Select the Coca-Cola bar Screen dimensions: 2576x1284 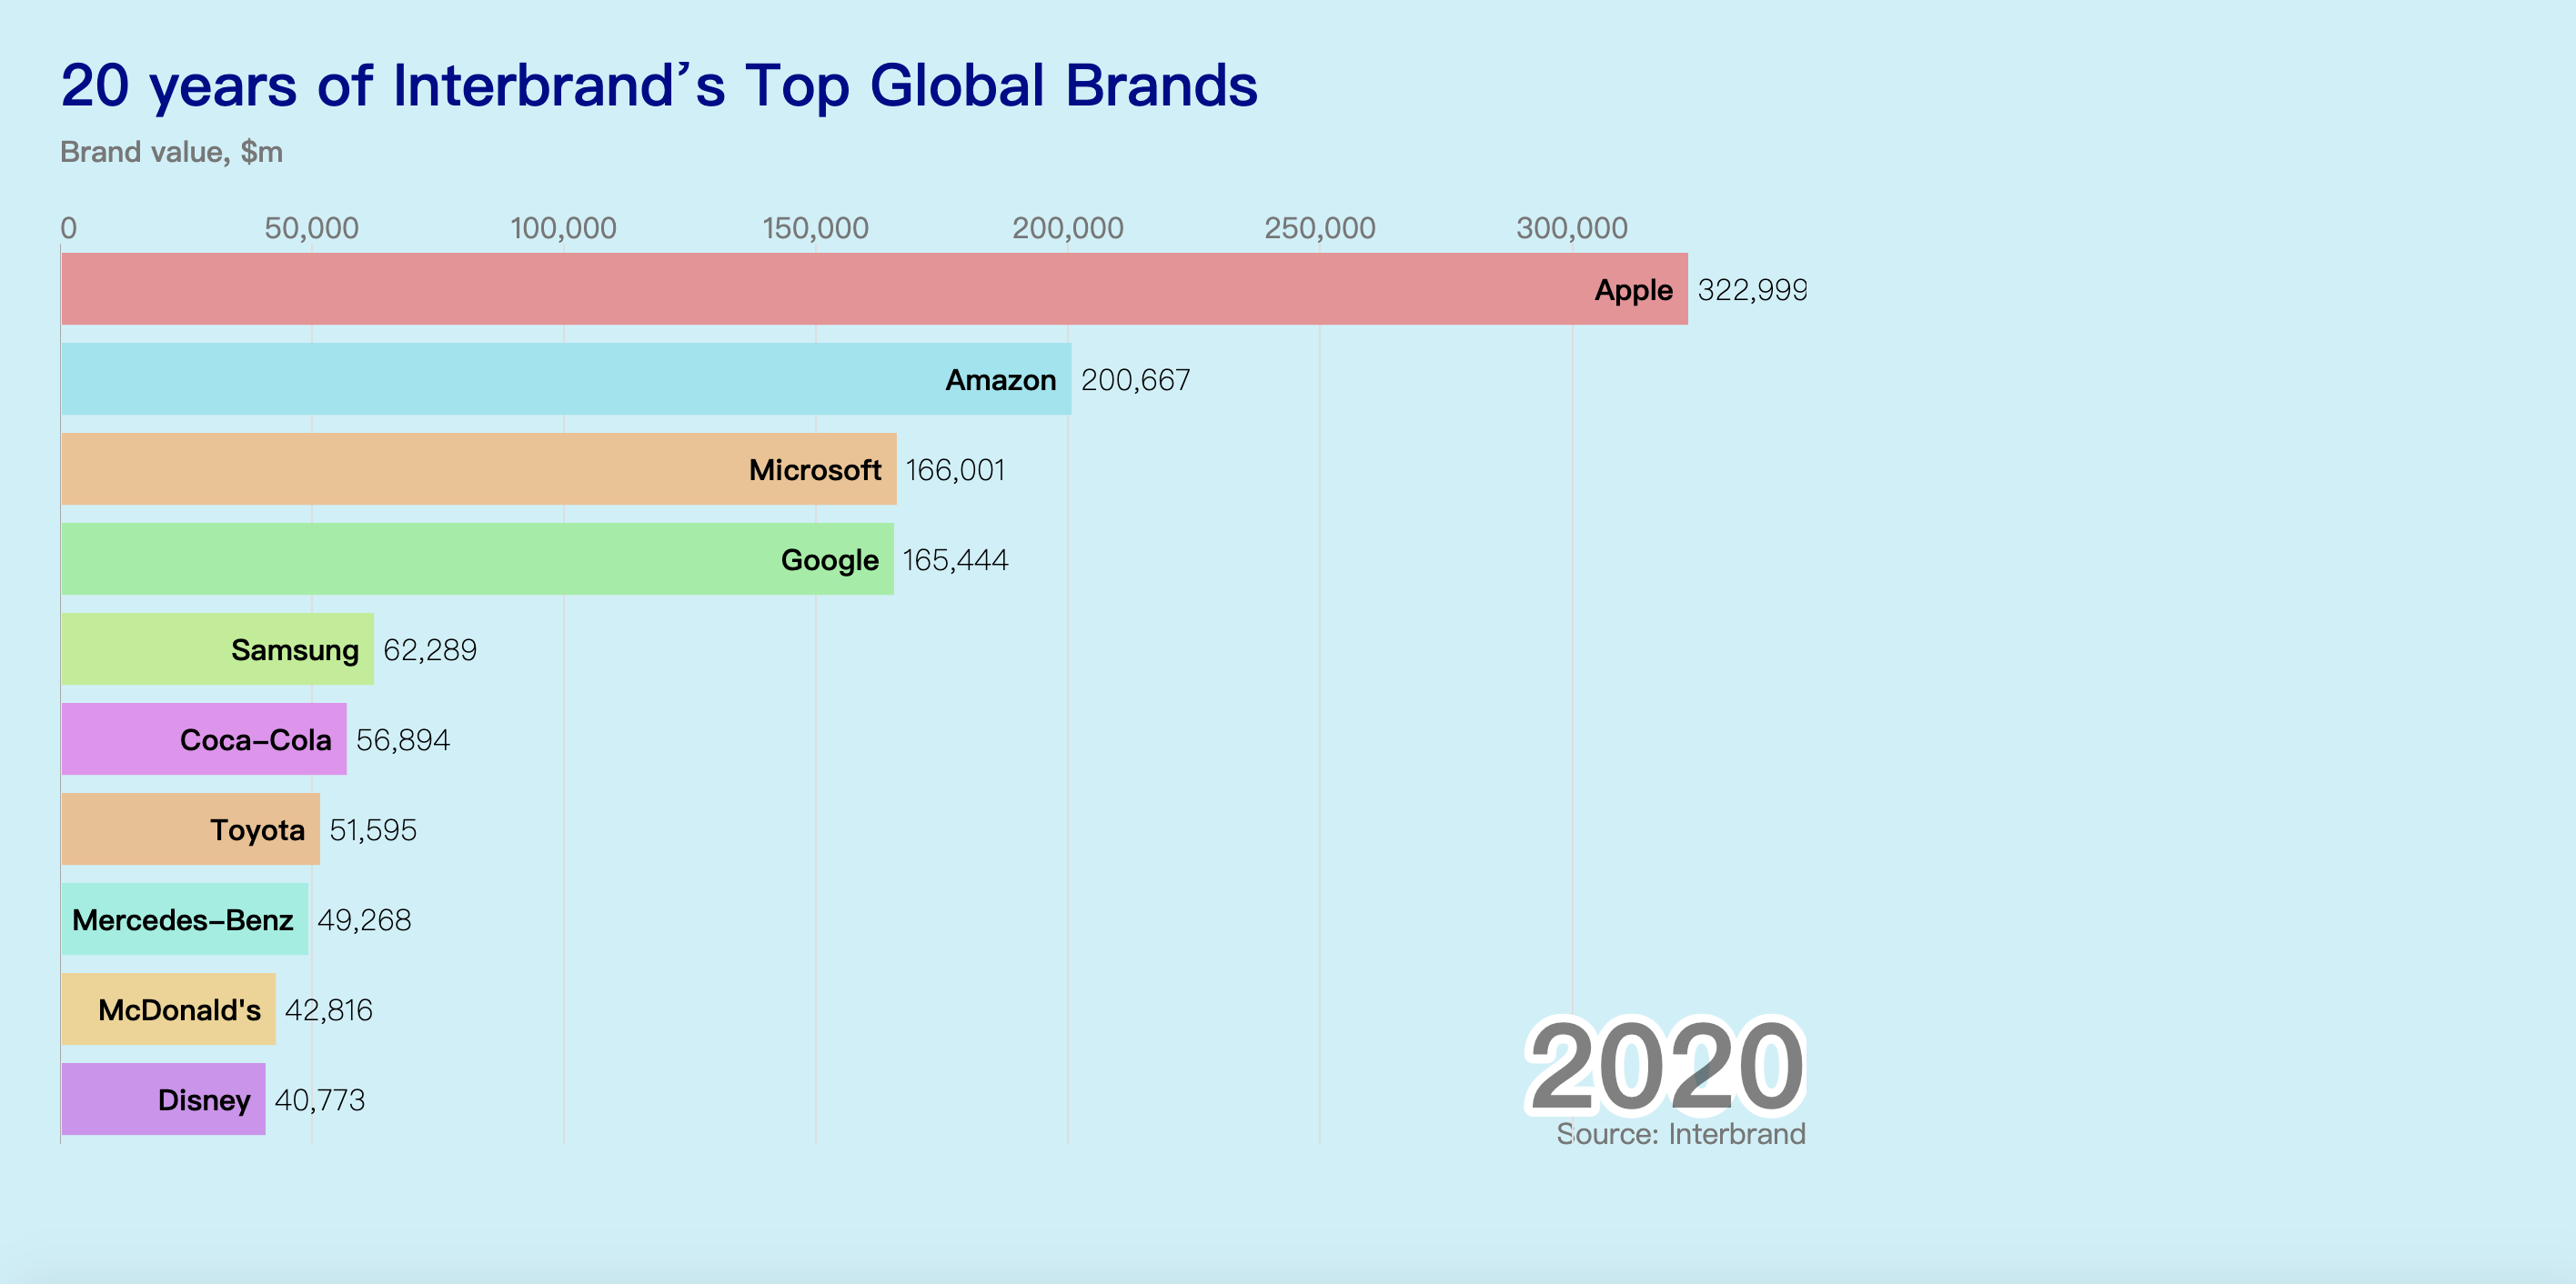(204, 739)
